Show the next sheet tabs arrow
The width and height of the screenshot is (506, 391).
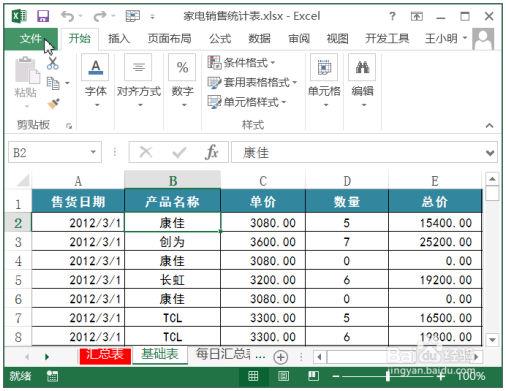click(47, 357)
